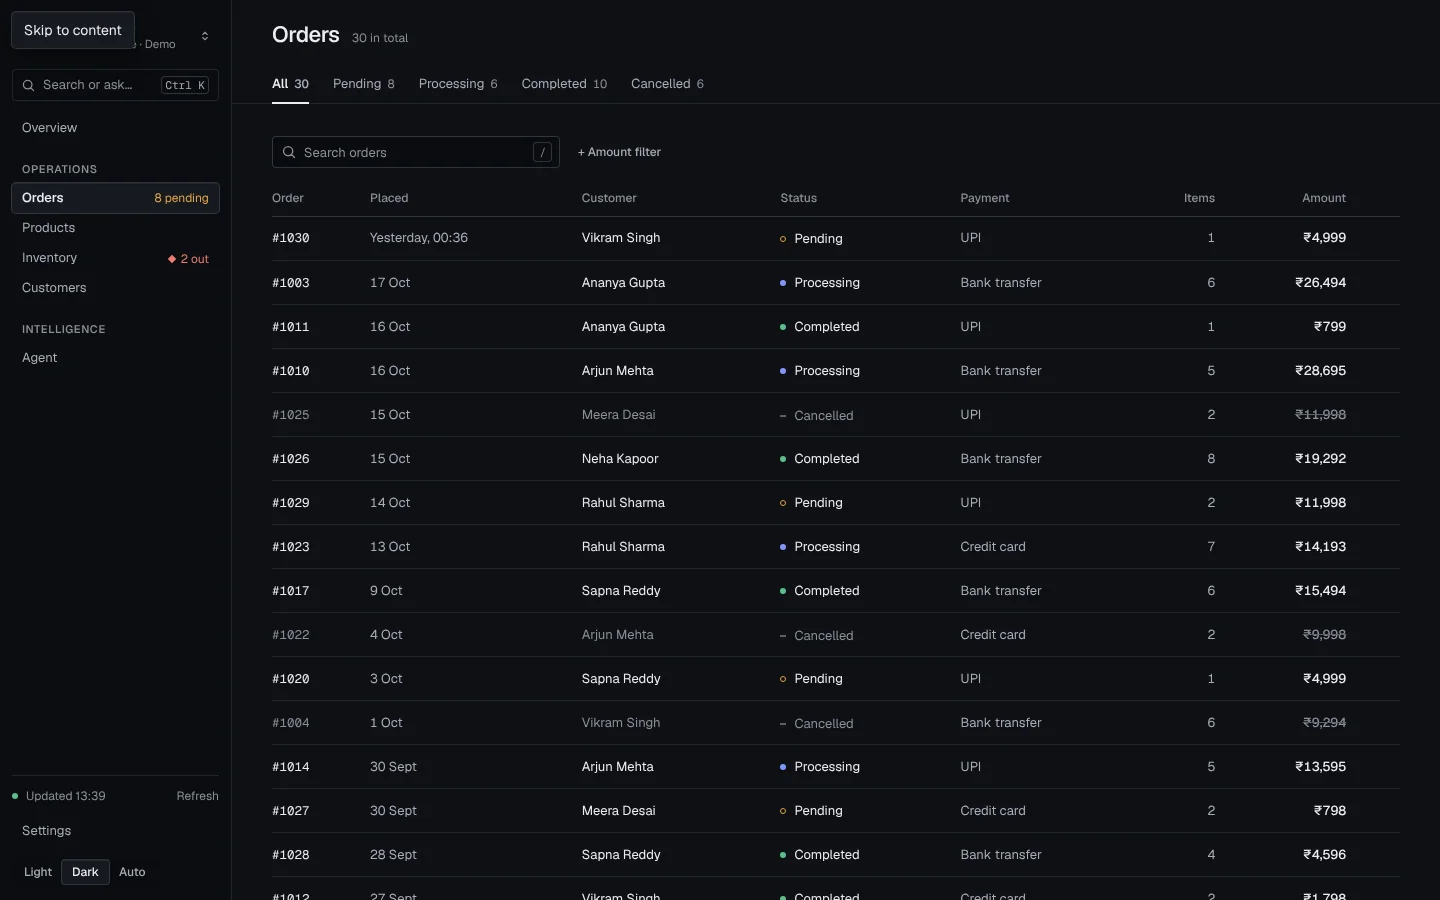
Task: Open the Agent page
Action: (115, 358)
